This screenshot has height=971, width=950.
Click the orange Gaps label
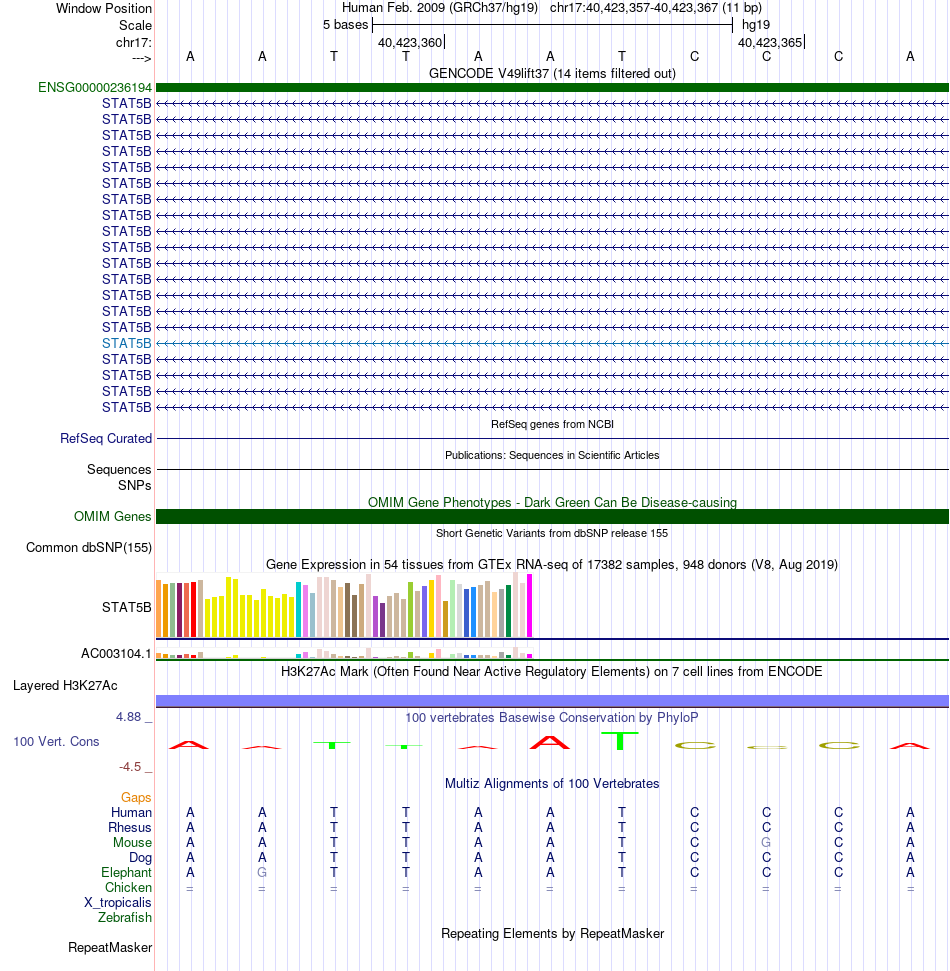(136, 798)
